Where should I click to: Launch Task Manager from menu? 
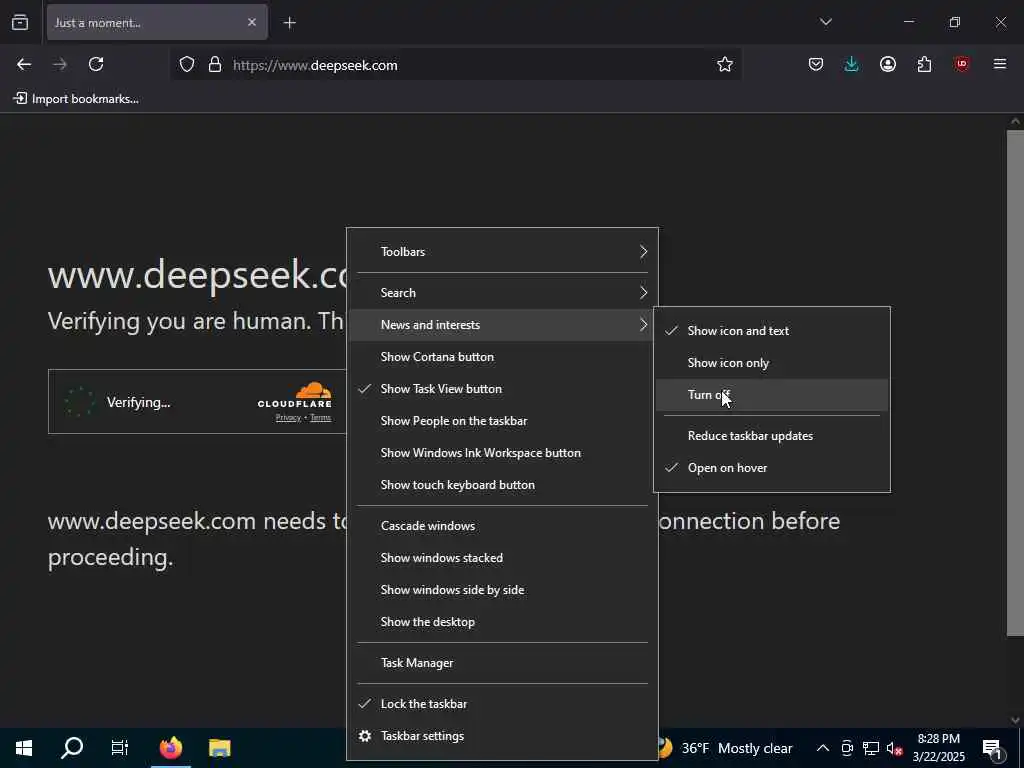tap(502, 663)
